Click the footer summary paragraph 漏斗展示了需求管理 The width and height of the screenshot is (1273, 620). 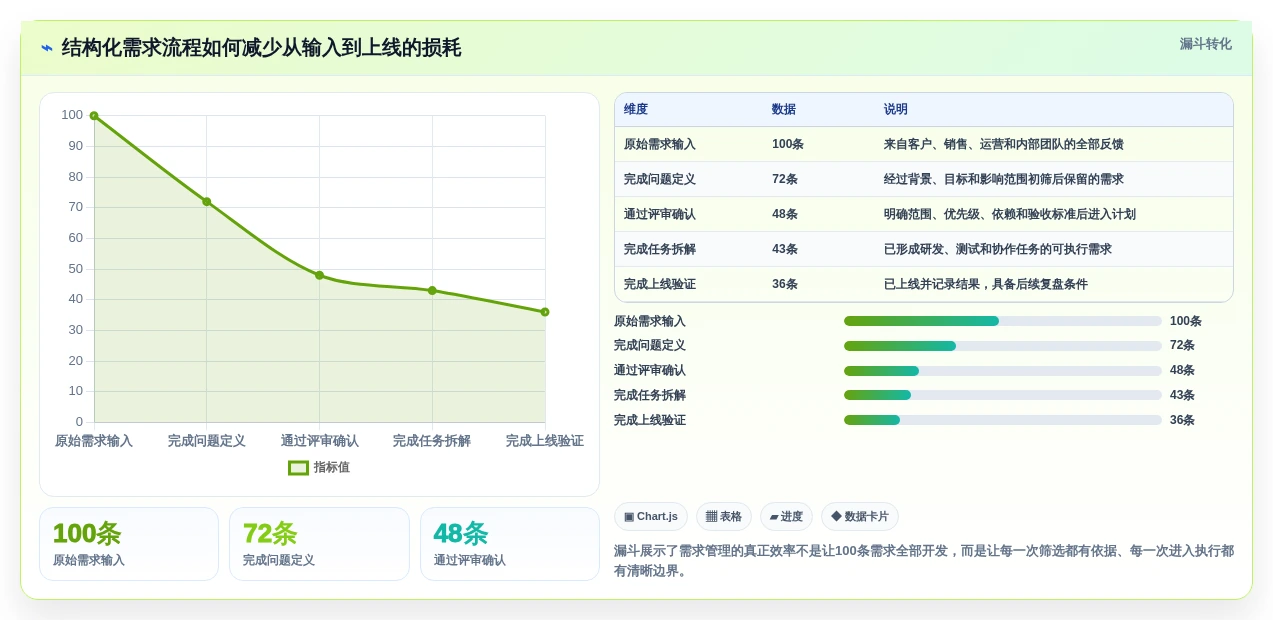click(924, 561)
